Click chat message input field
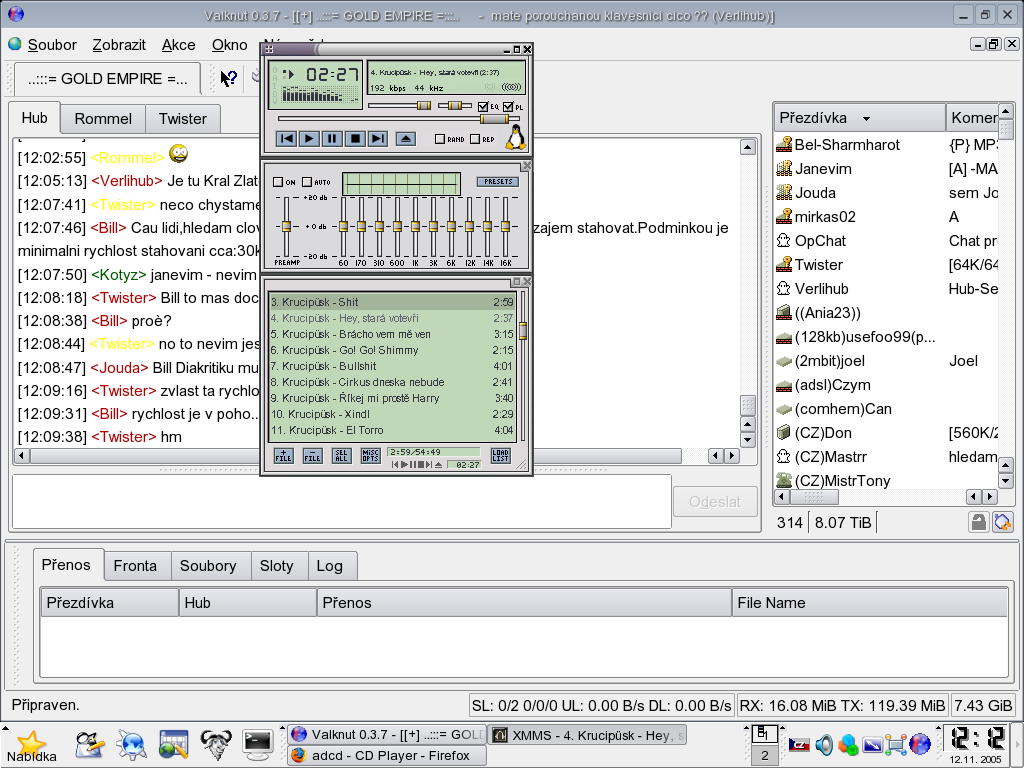This screenshot has height=768, width=1024. coord(342,502)
